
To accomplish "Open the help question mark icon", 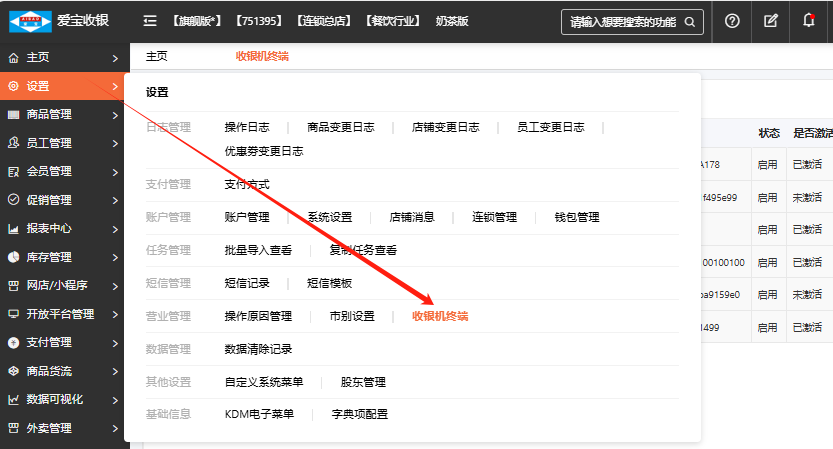I will [732, 21].
